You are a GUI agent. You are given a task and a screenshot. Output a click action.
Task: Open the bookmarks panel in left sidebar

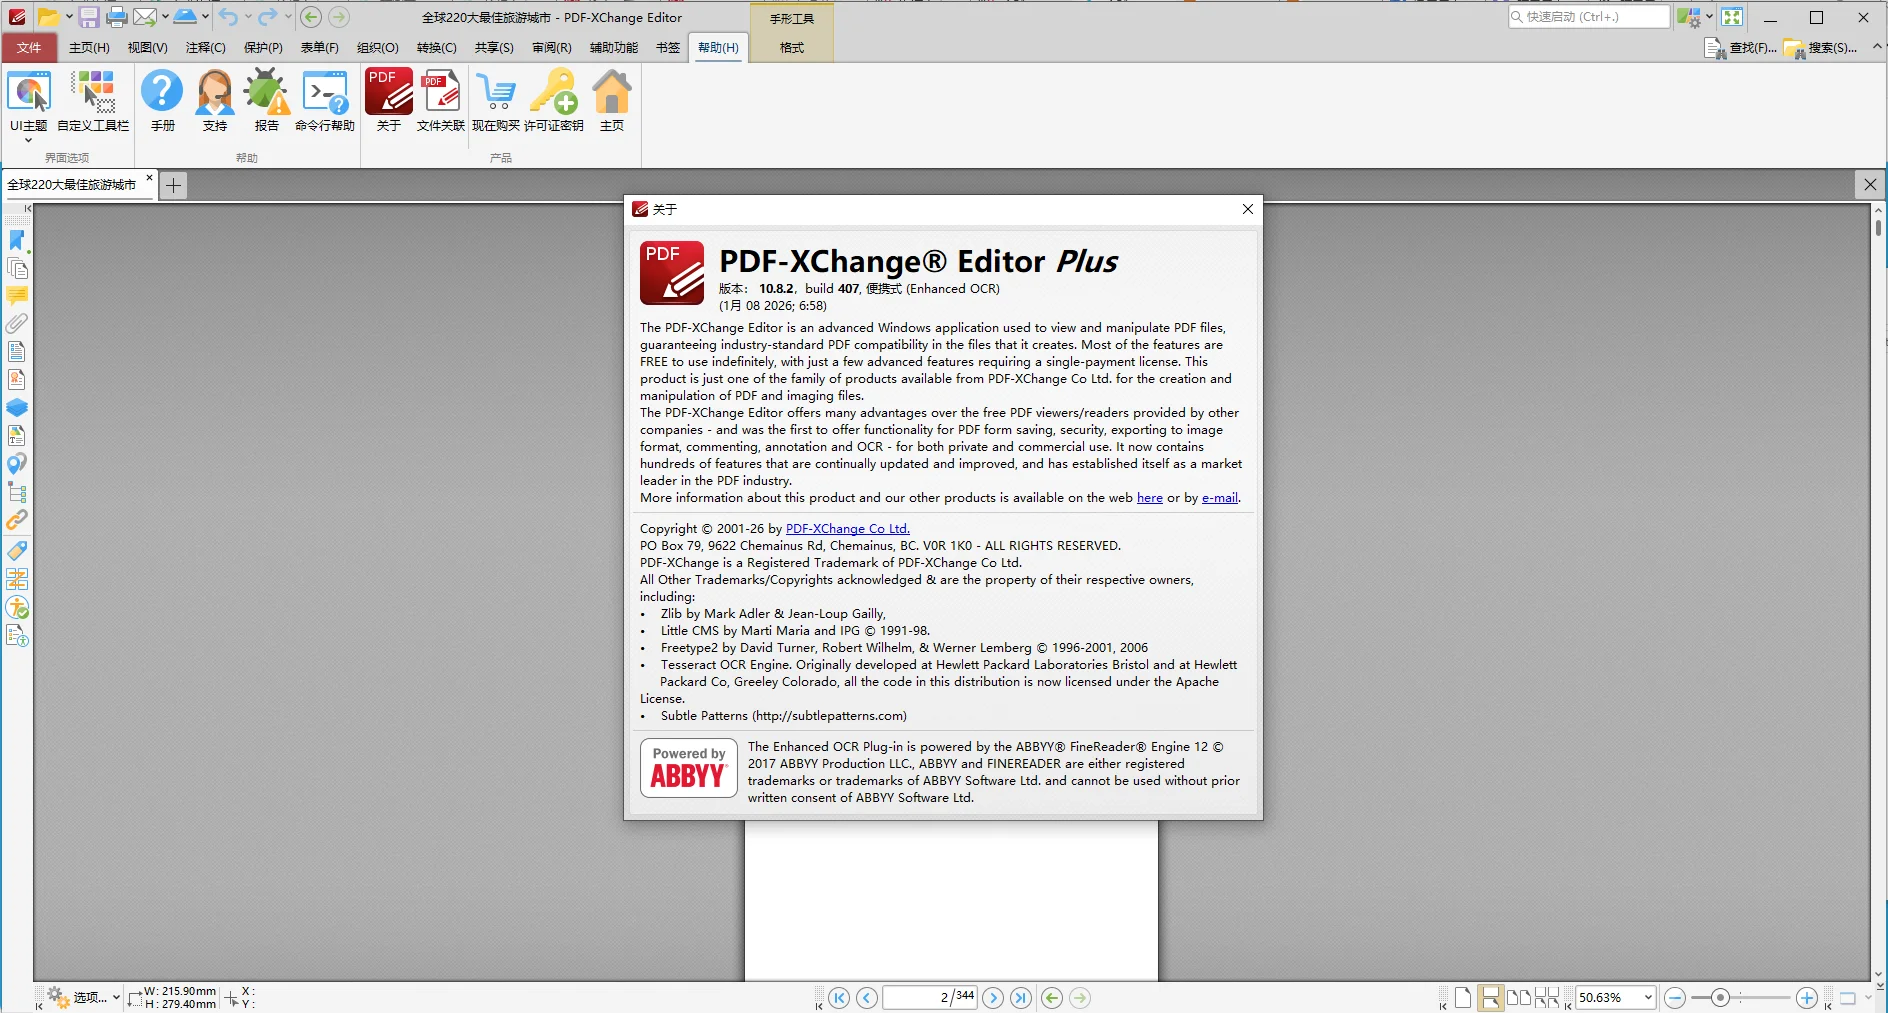[17, 240]
